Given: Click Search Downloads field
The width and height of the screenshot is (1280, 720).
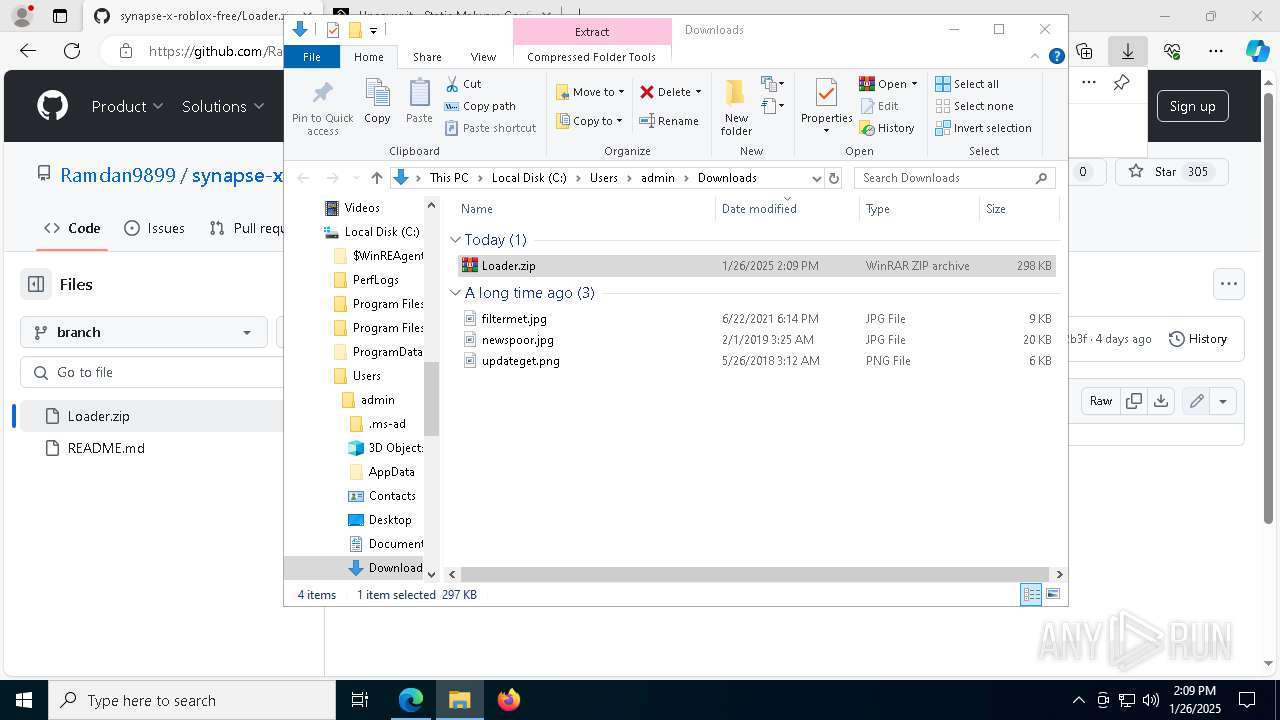Looking at the screenshot, I should (955, 178).
